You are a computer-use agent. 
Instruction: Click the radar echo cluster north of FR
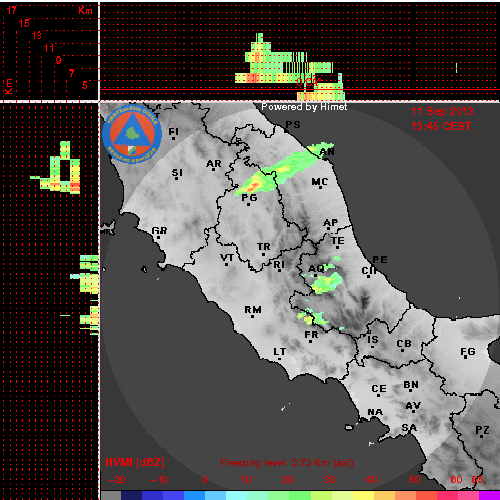point(312,317)
